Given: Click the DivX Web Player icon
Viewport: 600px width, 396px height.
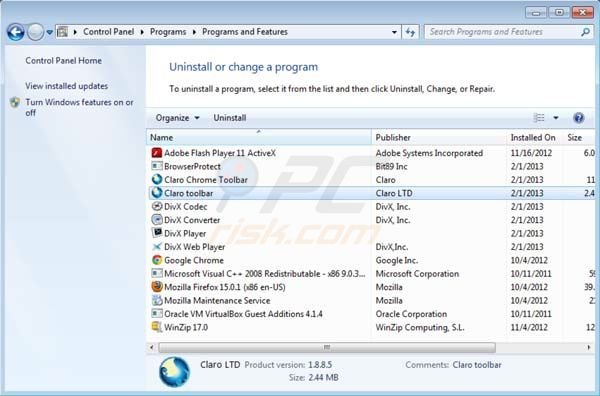Looking at the screenshot, I should coord(157,247).
